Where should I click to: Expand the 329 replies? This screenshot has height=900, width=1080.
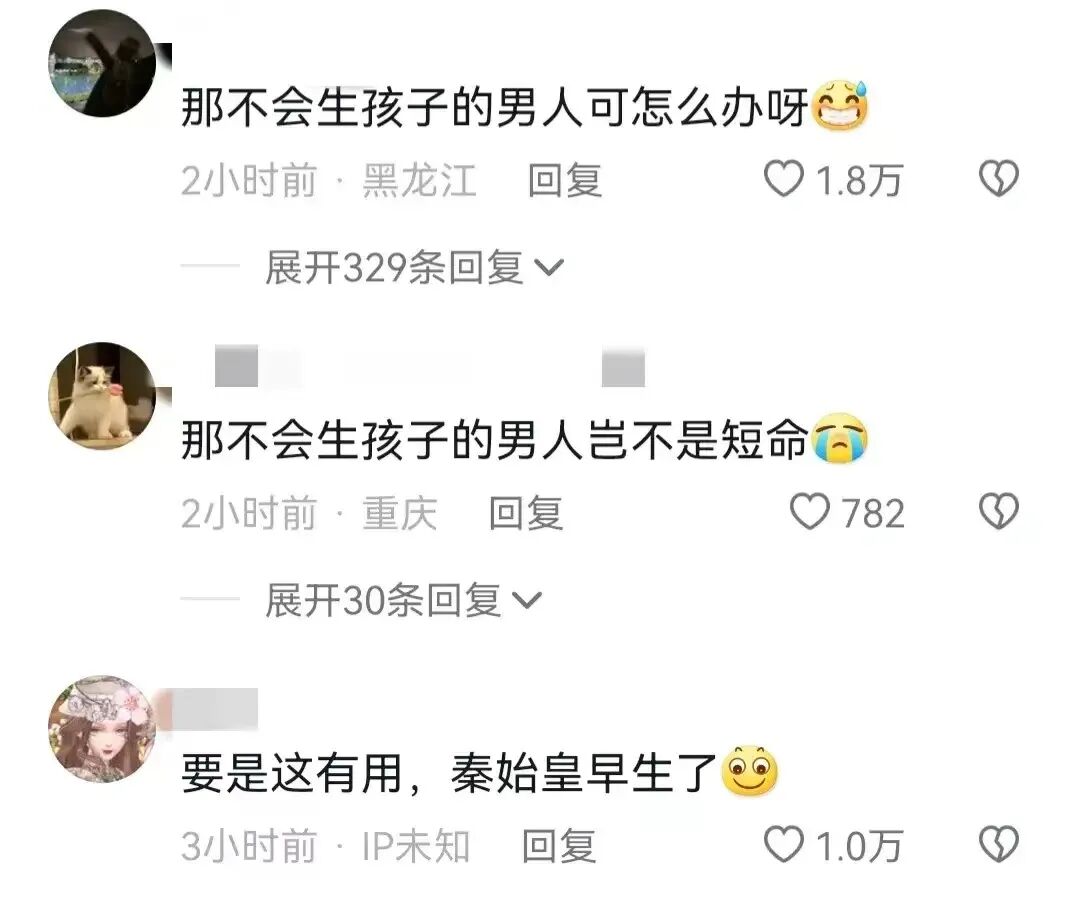click(x=415, y=267)
